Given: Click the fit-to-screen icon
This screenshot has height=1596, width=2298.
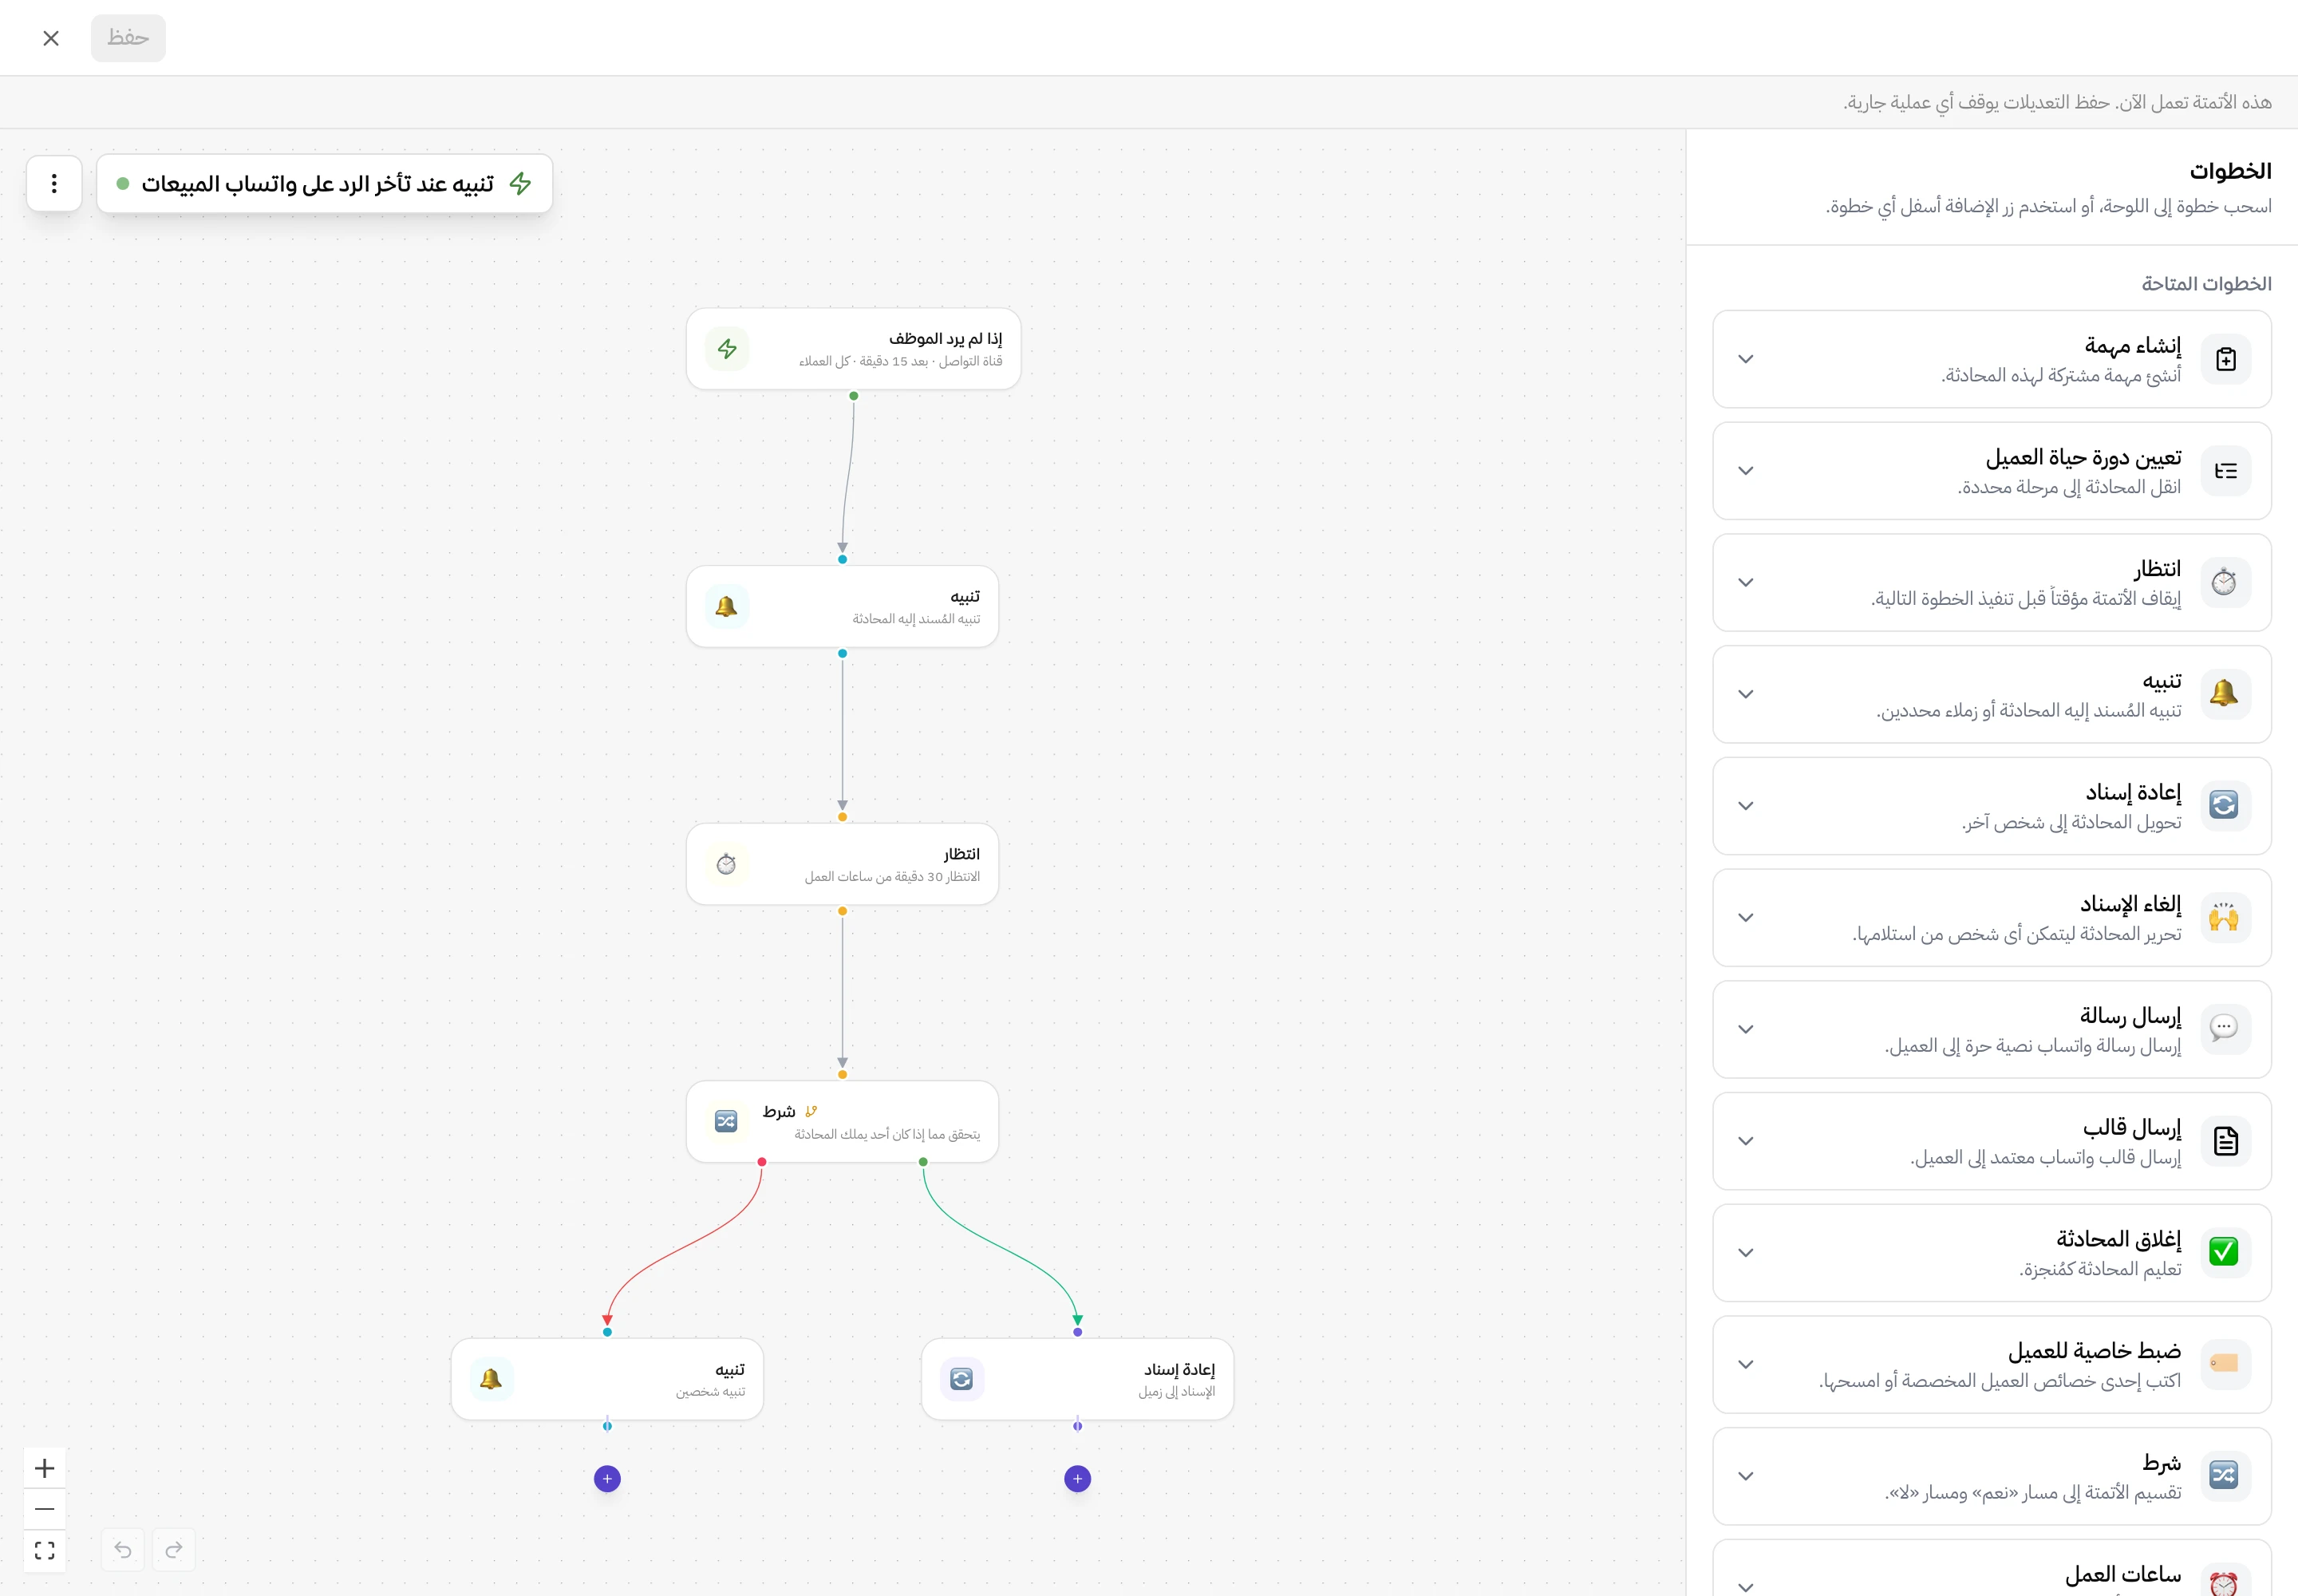Looking at the screenshot, I should pos(44,1550).
